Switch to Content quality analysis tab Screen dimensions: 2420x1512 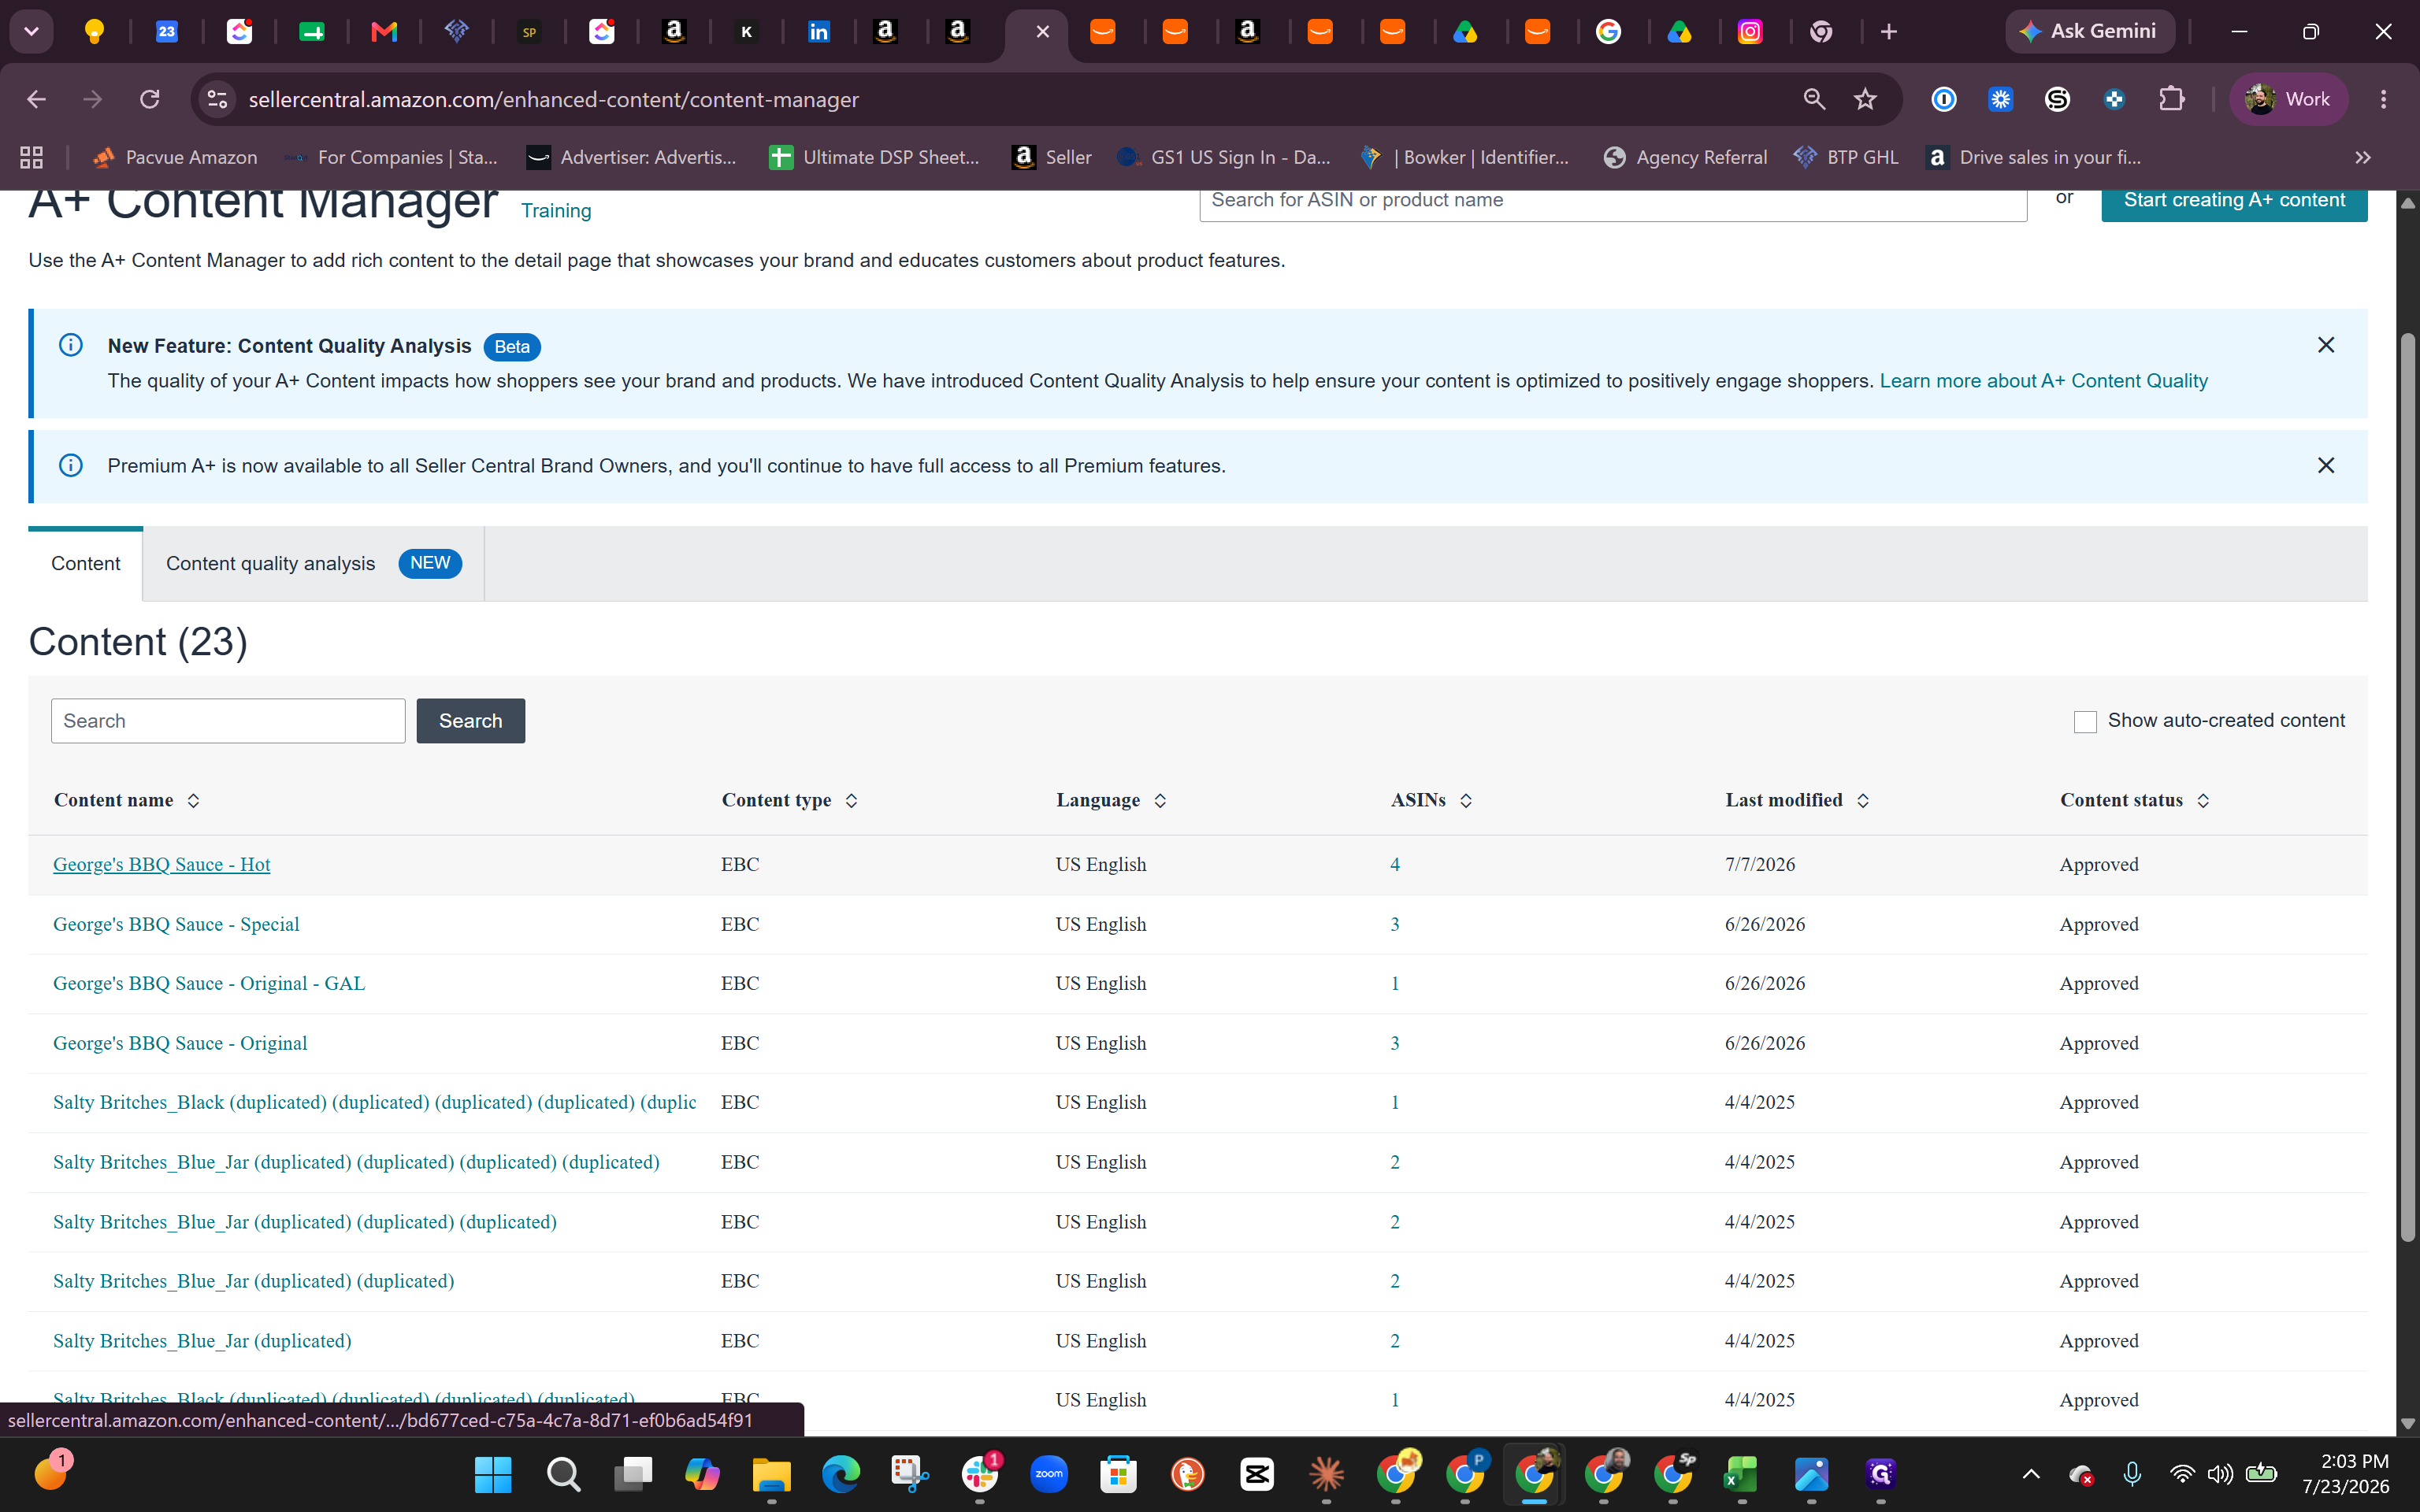click(314, 563)
